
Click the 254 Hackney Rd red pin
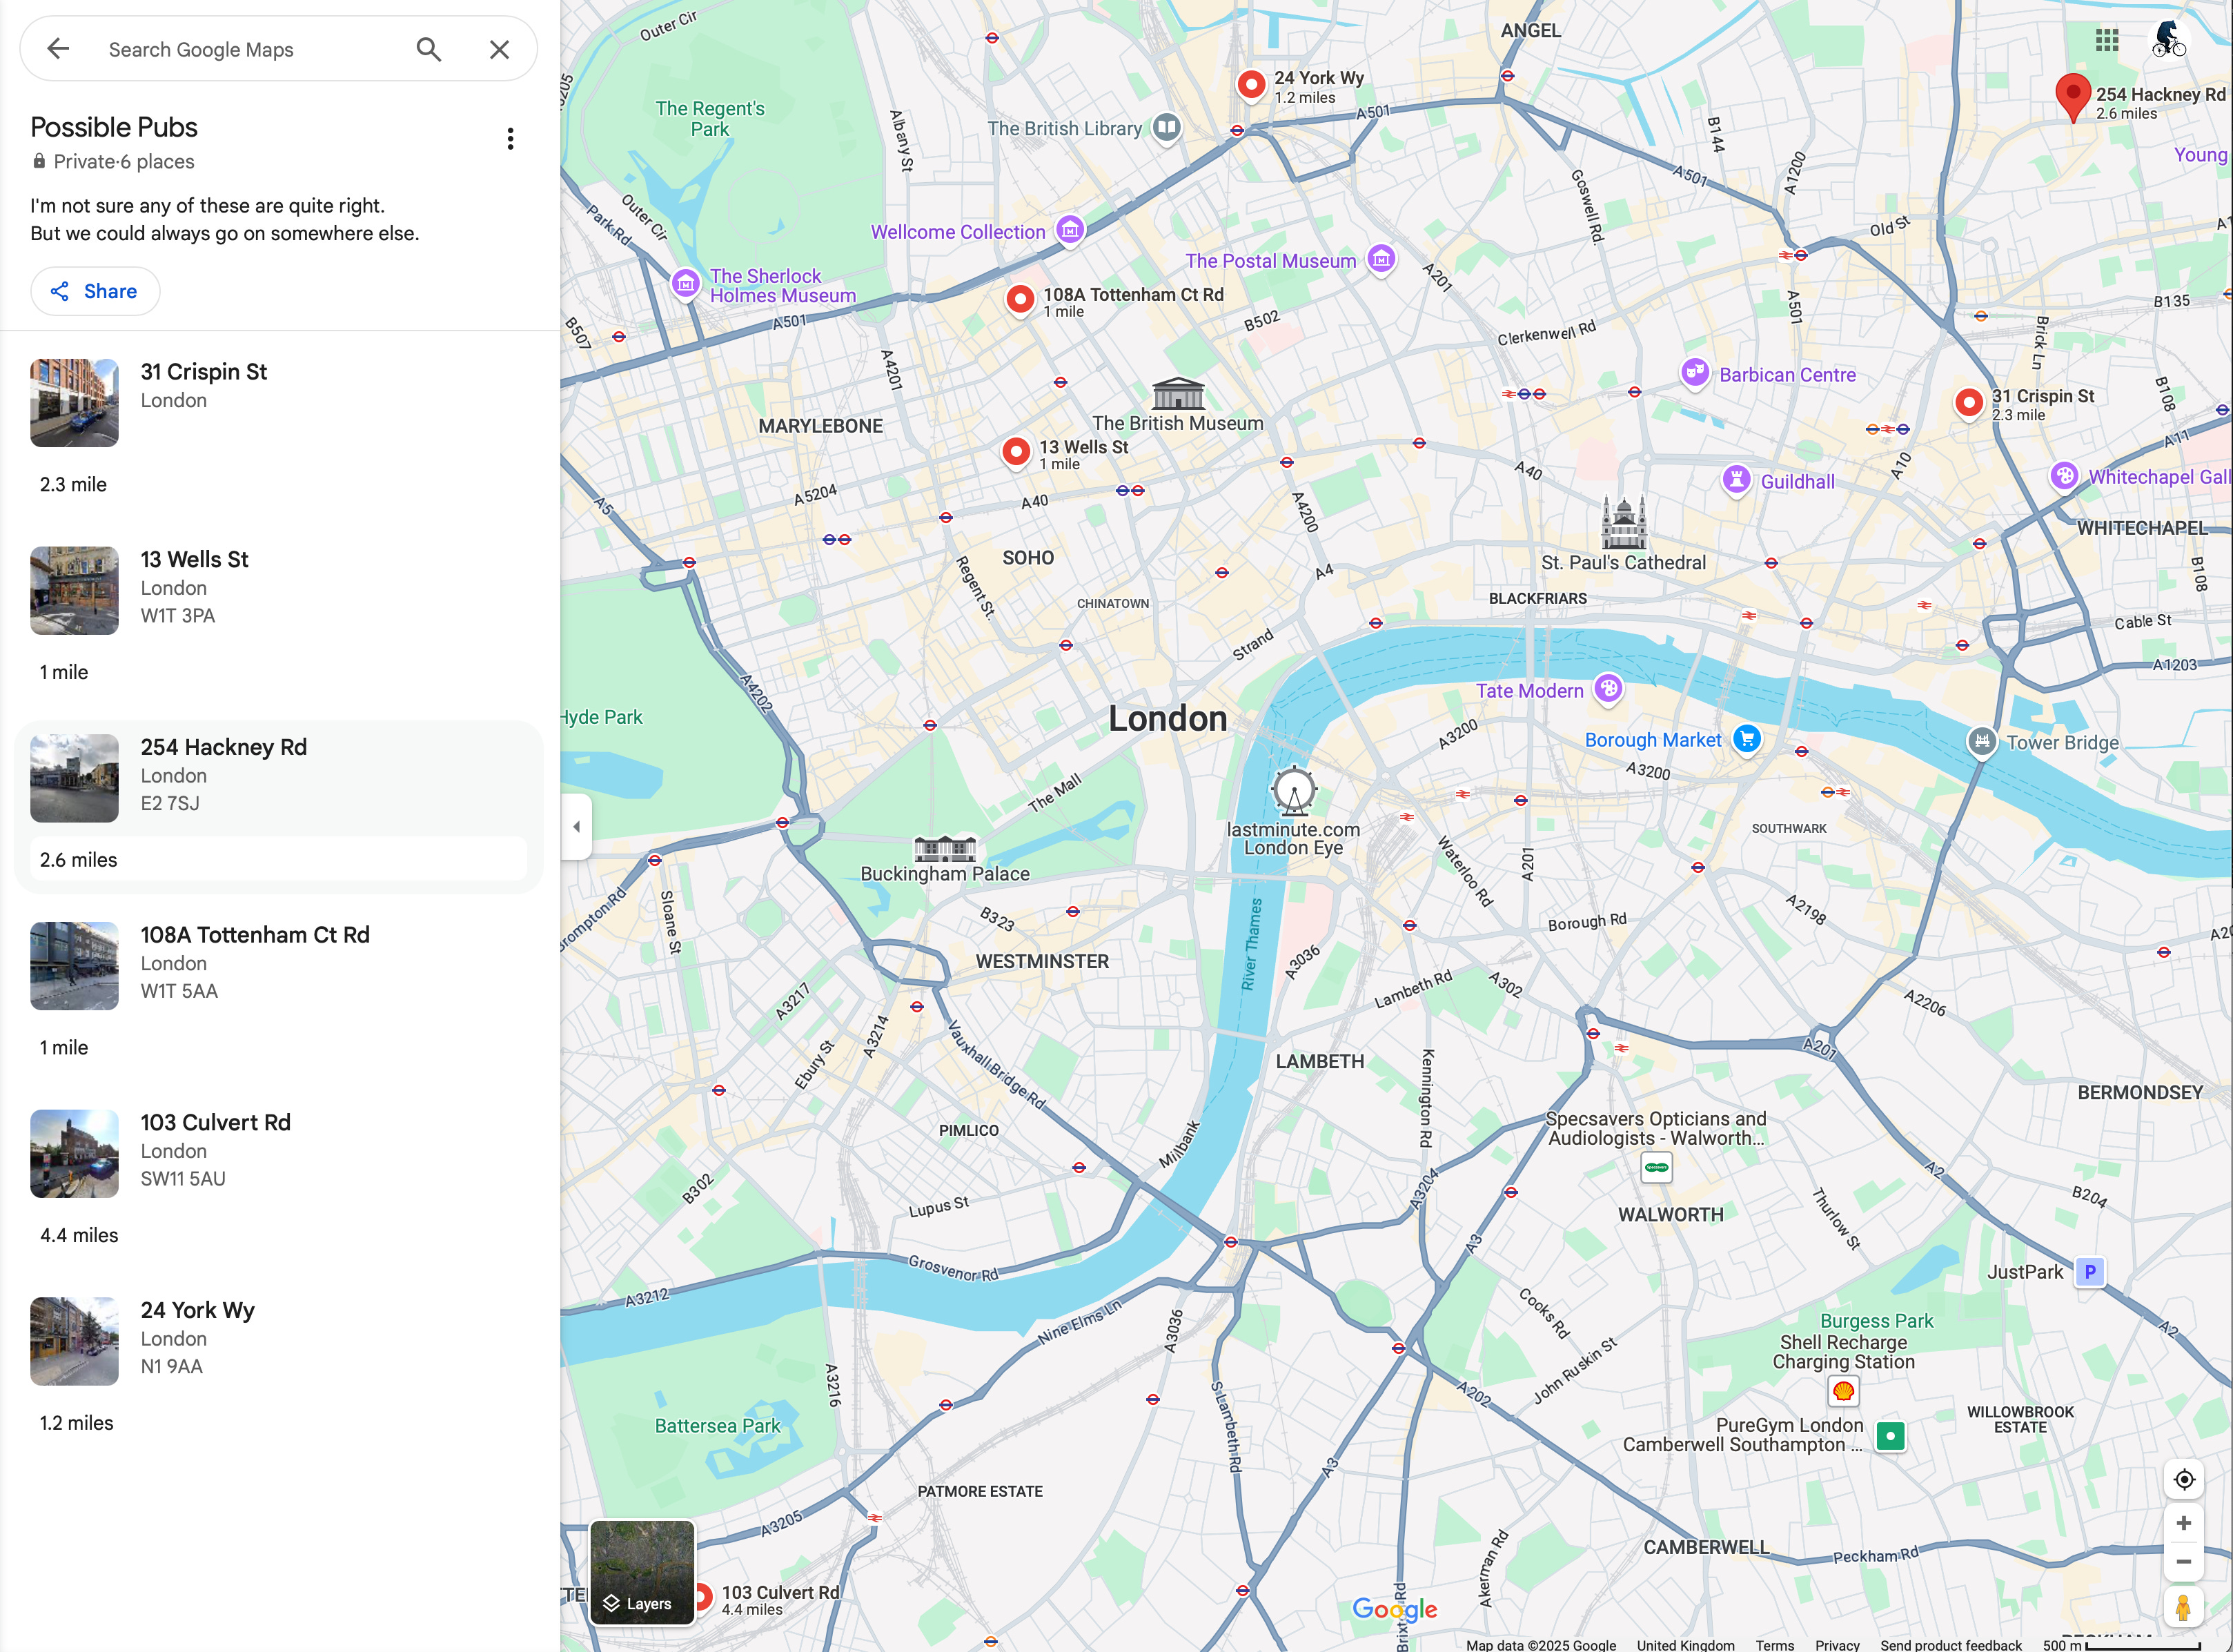[x=2073, y=98]
